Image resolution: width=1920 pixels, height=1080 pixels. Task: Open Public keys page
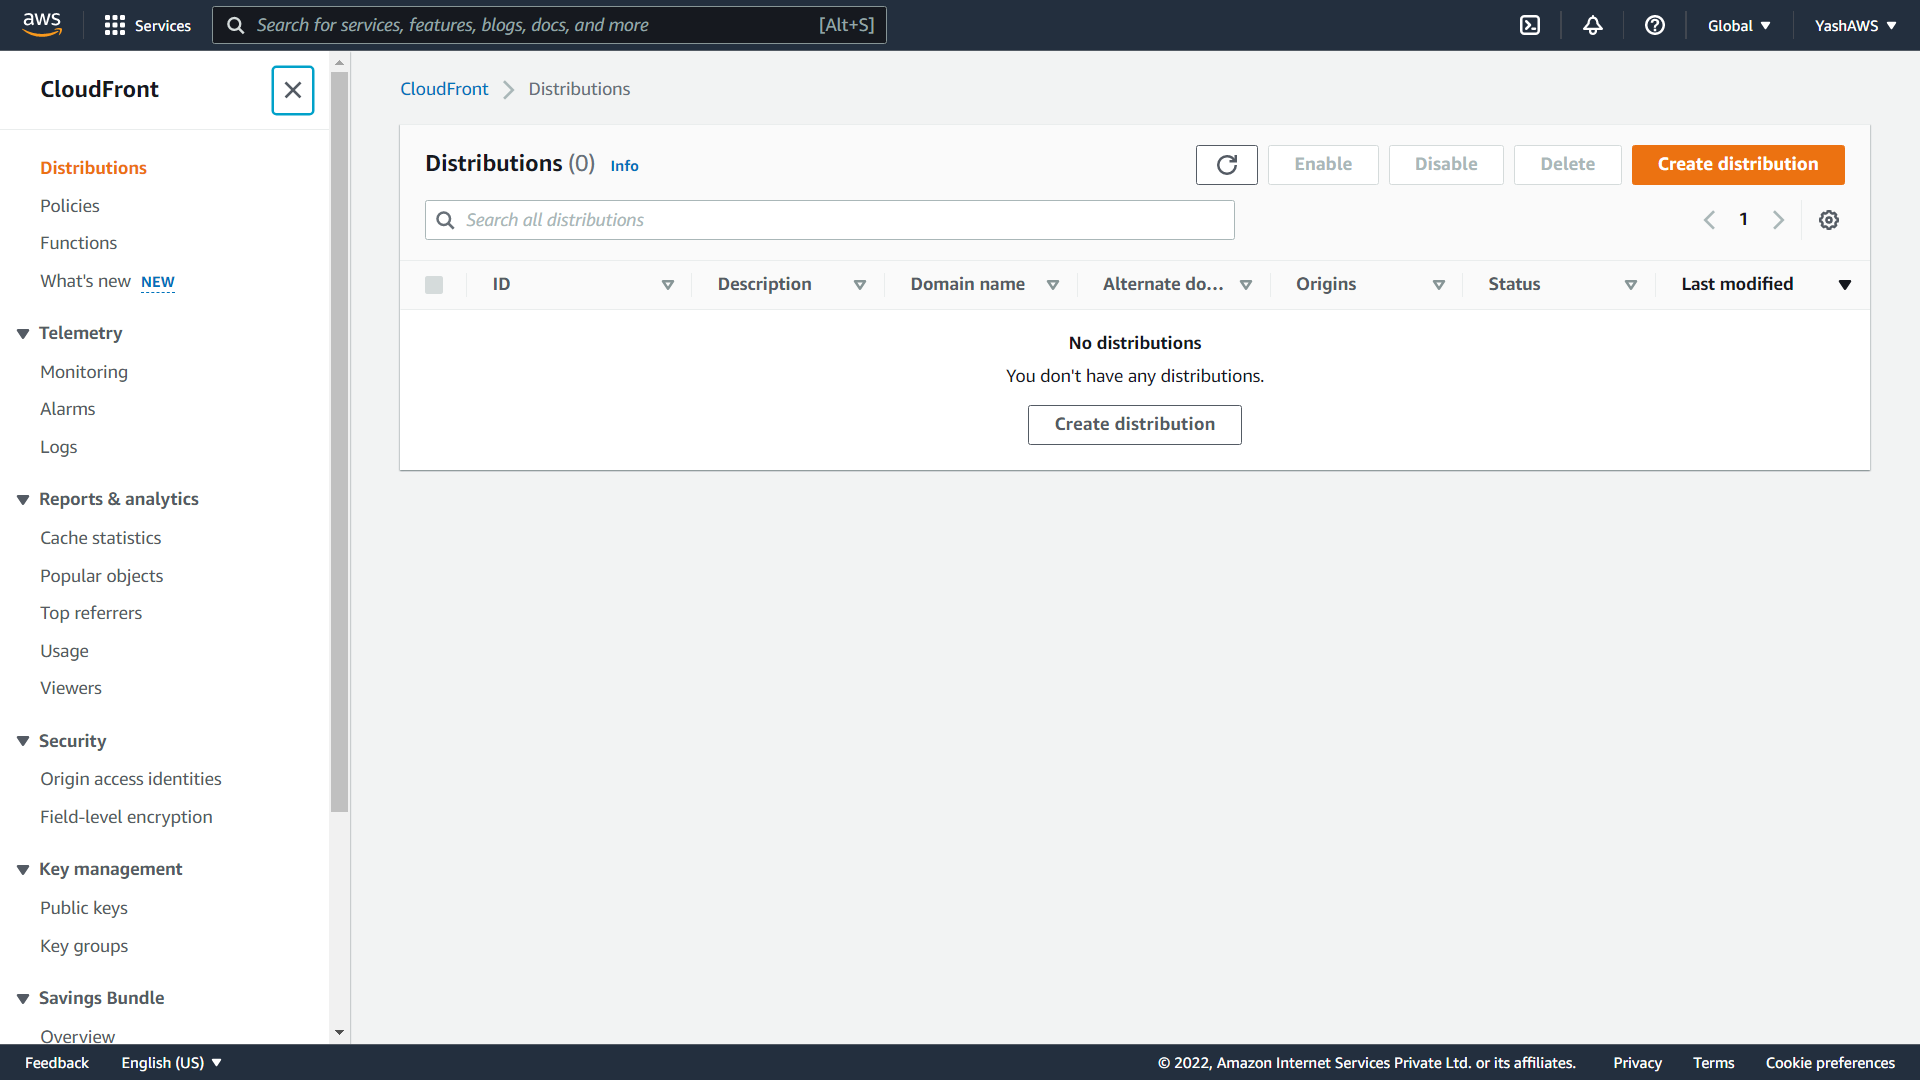tap(84, 908)
